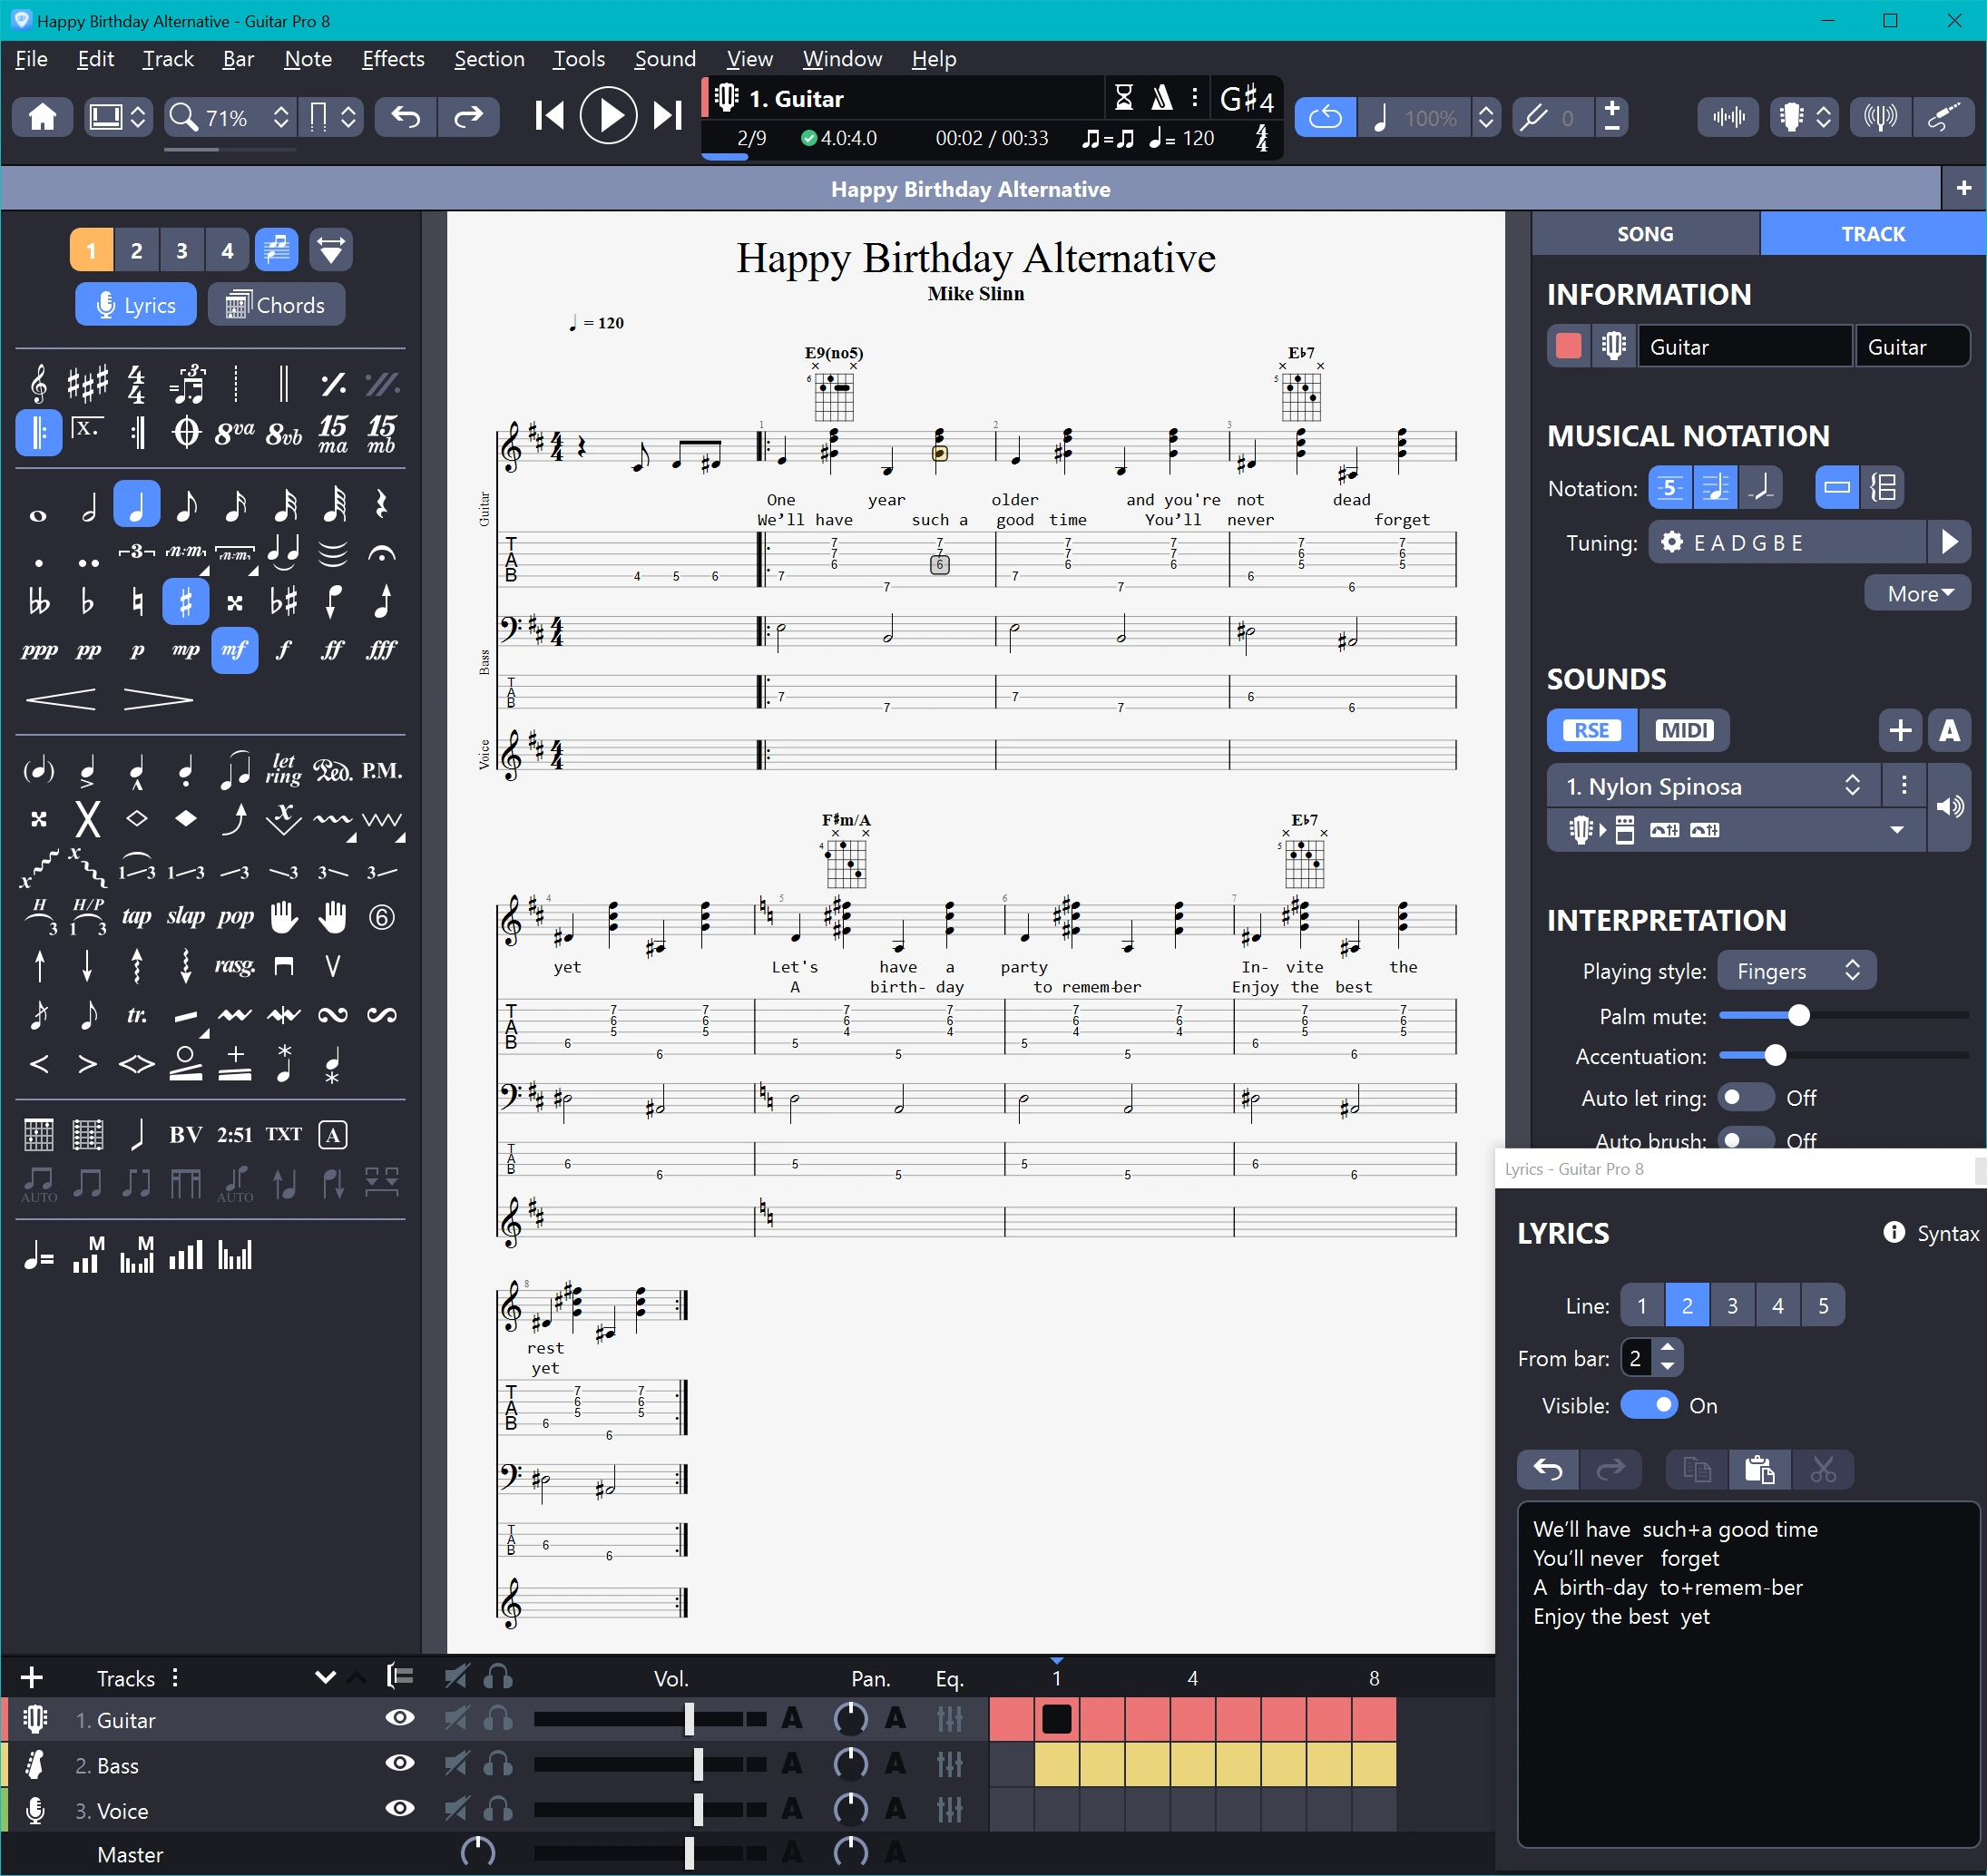Toggle Auto let ring switch
The width and height of the screenshot is (1987, 1876).
pyautogui.click(x=1745, y=1098)
